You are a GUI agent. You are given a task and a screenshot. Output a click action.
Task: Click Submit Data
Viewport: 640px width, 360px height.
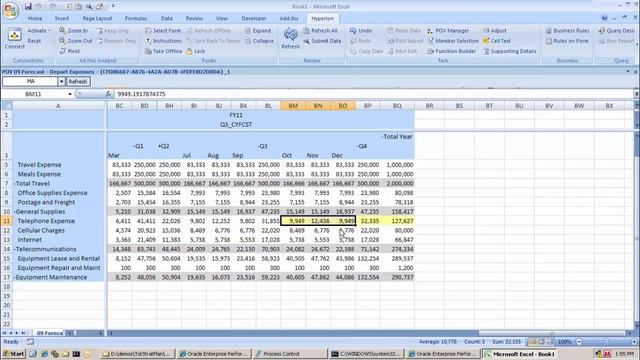pos(322,41)
